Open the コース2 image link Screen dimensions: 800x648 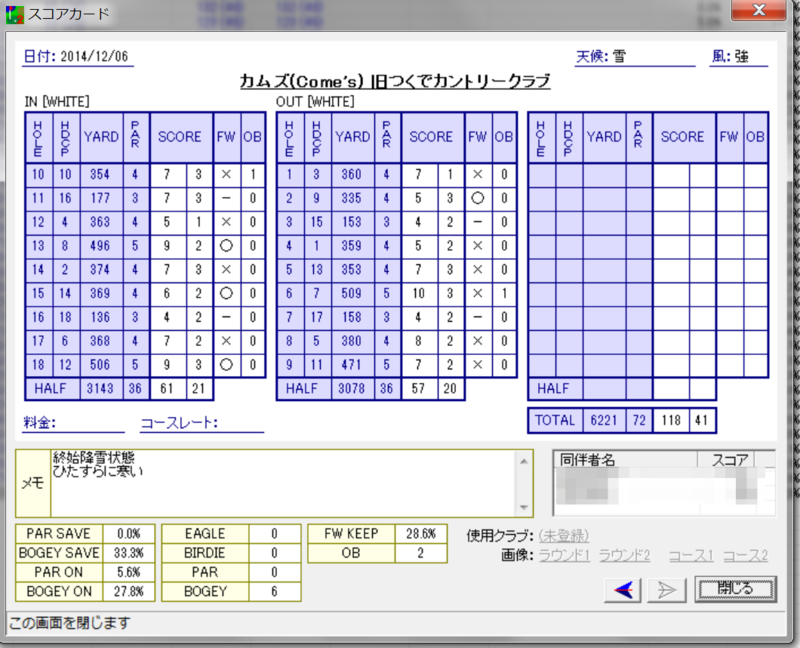click(x=745, y=555)
